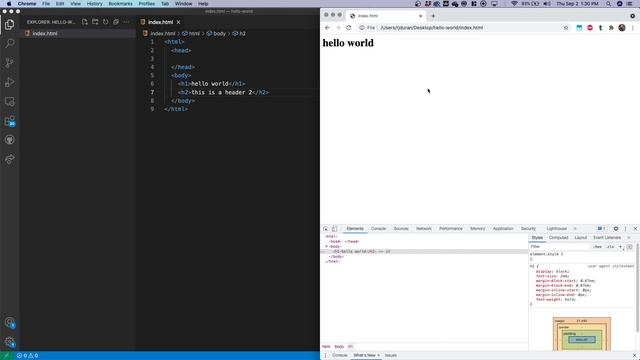Screen dimensions: 640x360
Task: Click body in DevTools breadcrumb bar
Action: pyautogui.click(x=339, y=347)
